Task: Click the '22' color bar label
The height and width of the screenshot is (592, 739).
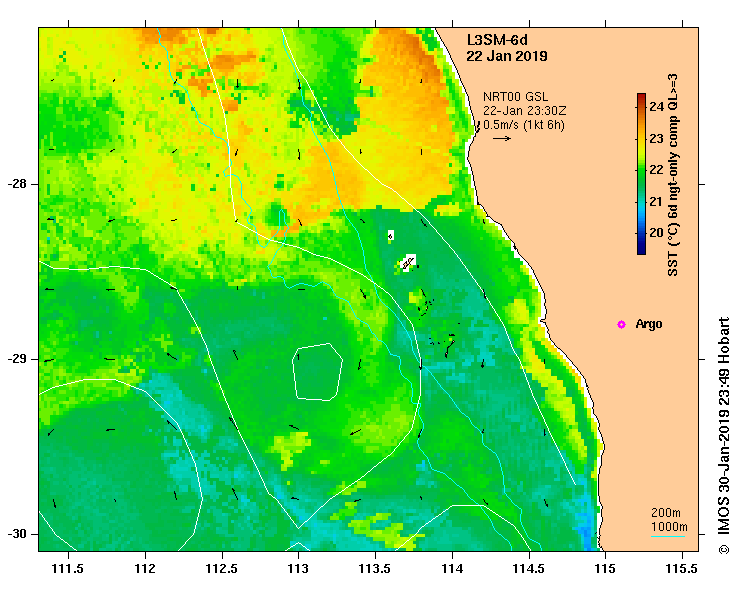Action: point(657,170)
